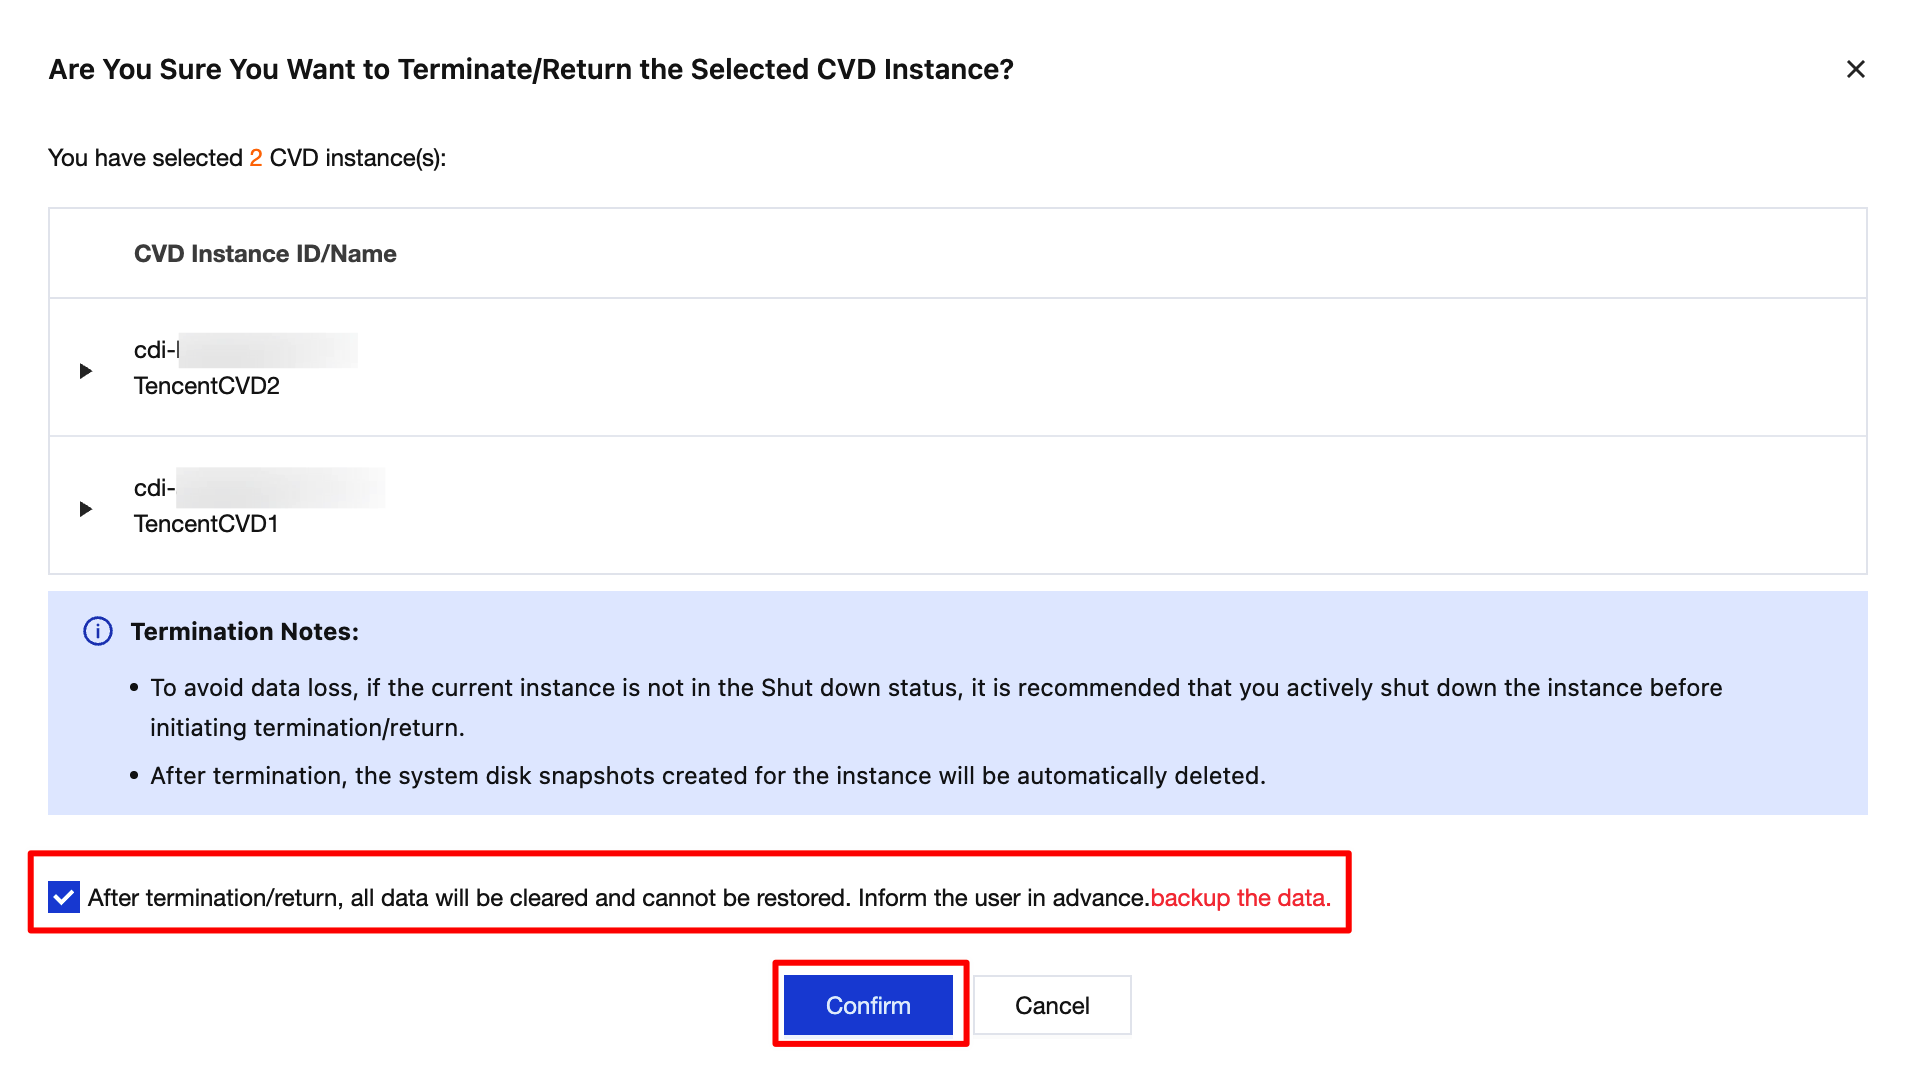Select the TencentCVD1 instance name

coord(206,524)
